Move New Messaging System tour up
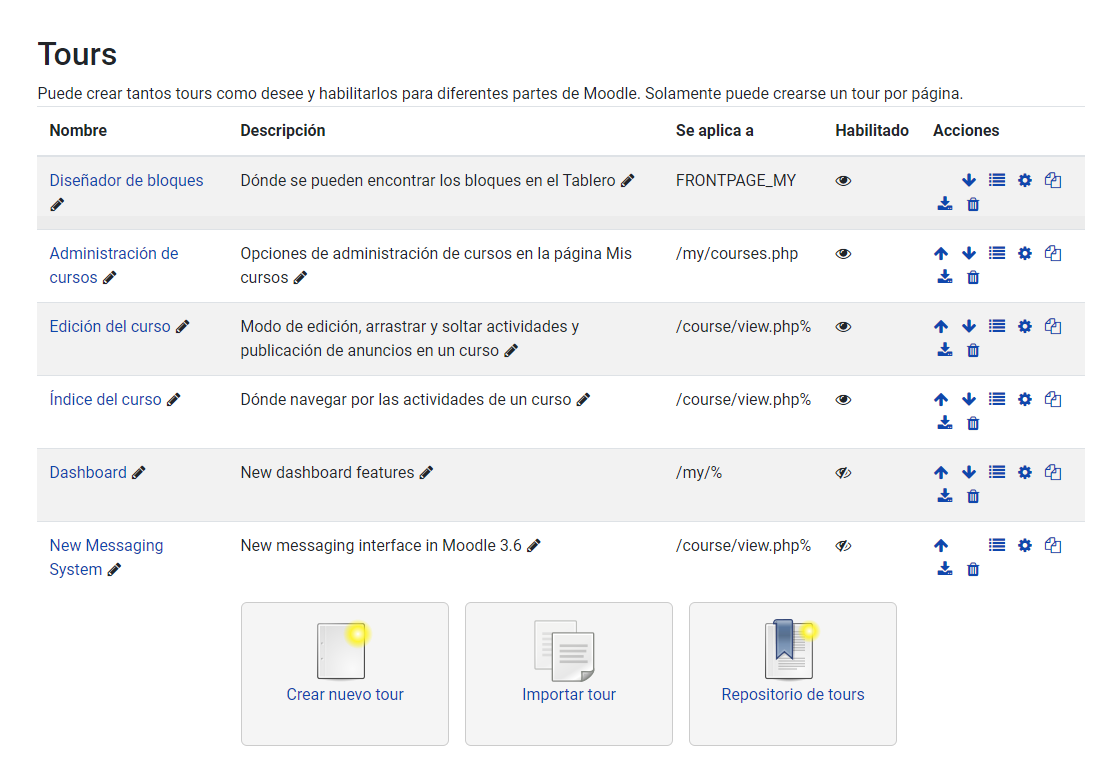The height and width of the screenshot is (769, 1119). pos(941,546)
